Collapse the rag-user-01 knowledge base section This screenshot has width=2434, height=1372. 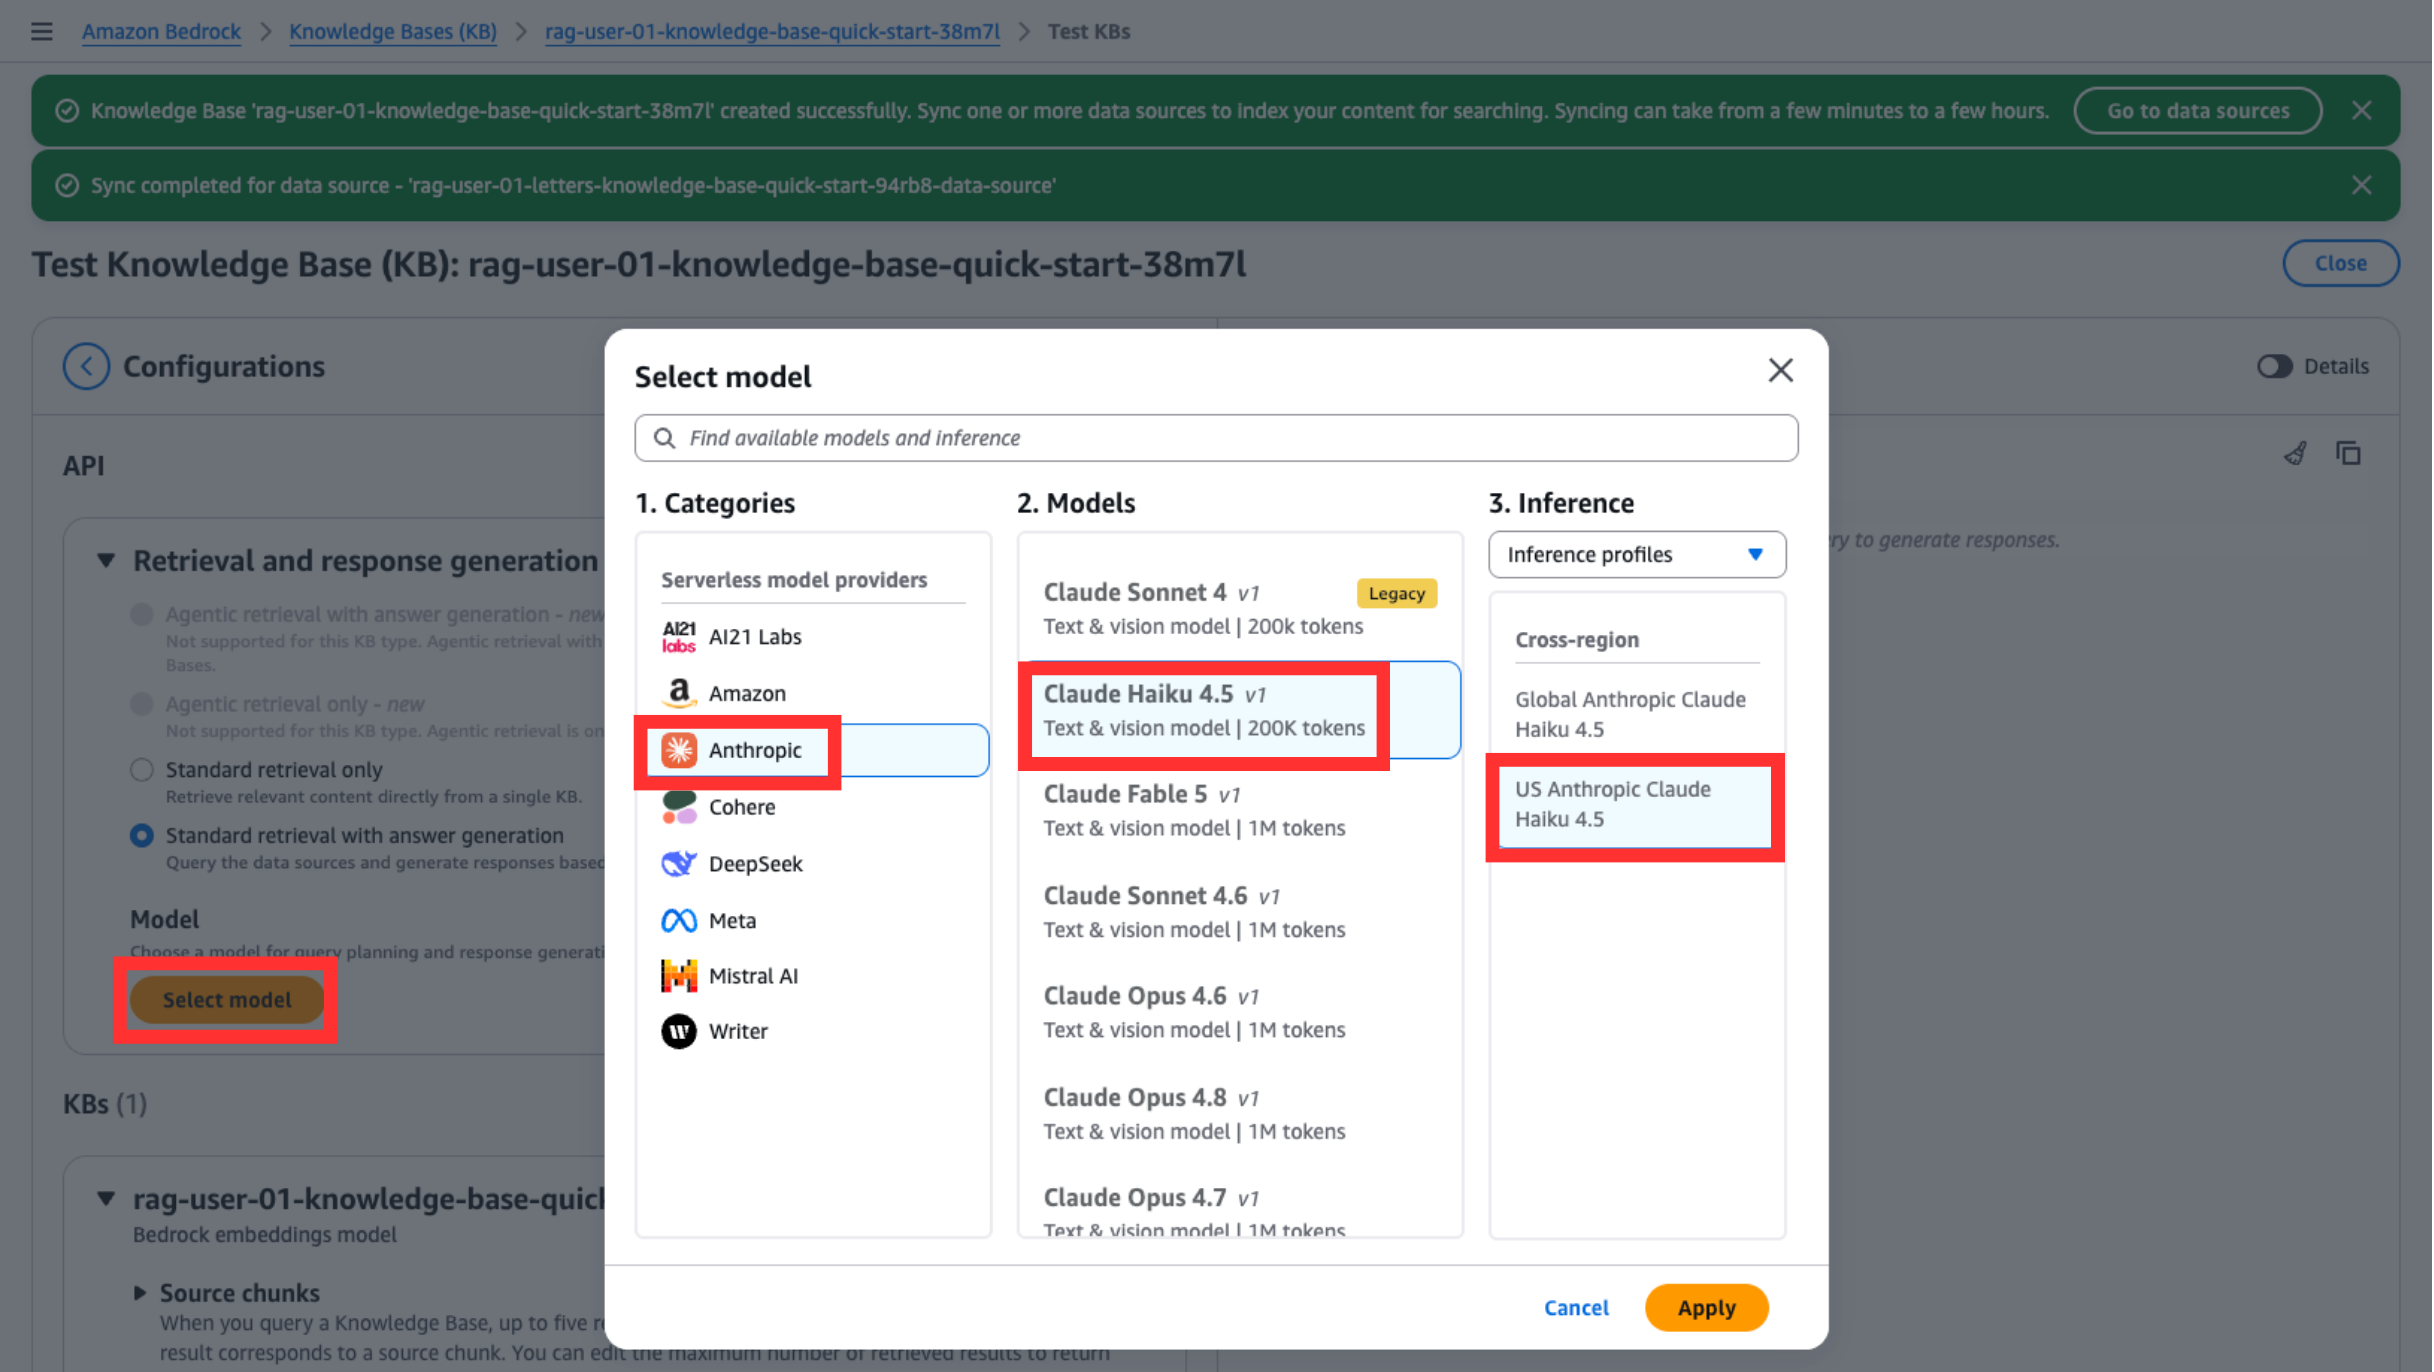106,1199
